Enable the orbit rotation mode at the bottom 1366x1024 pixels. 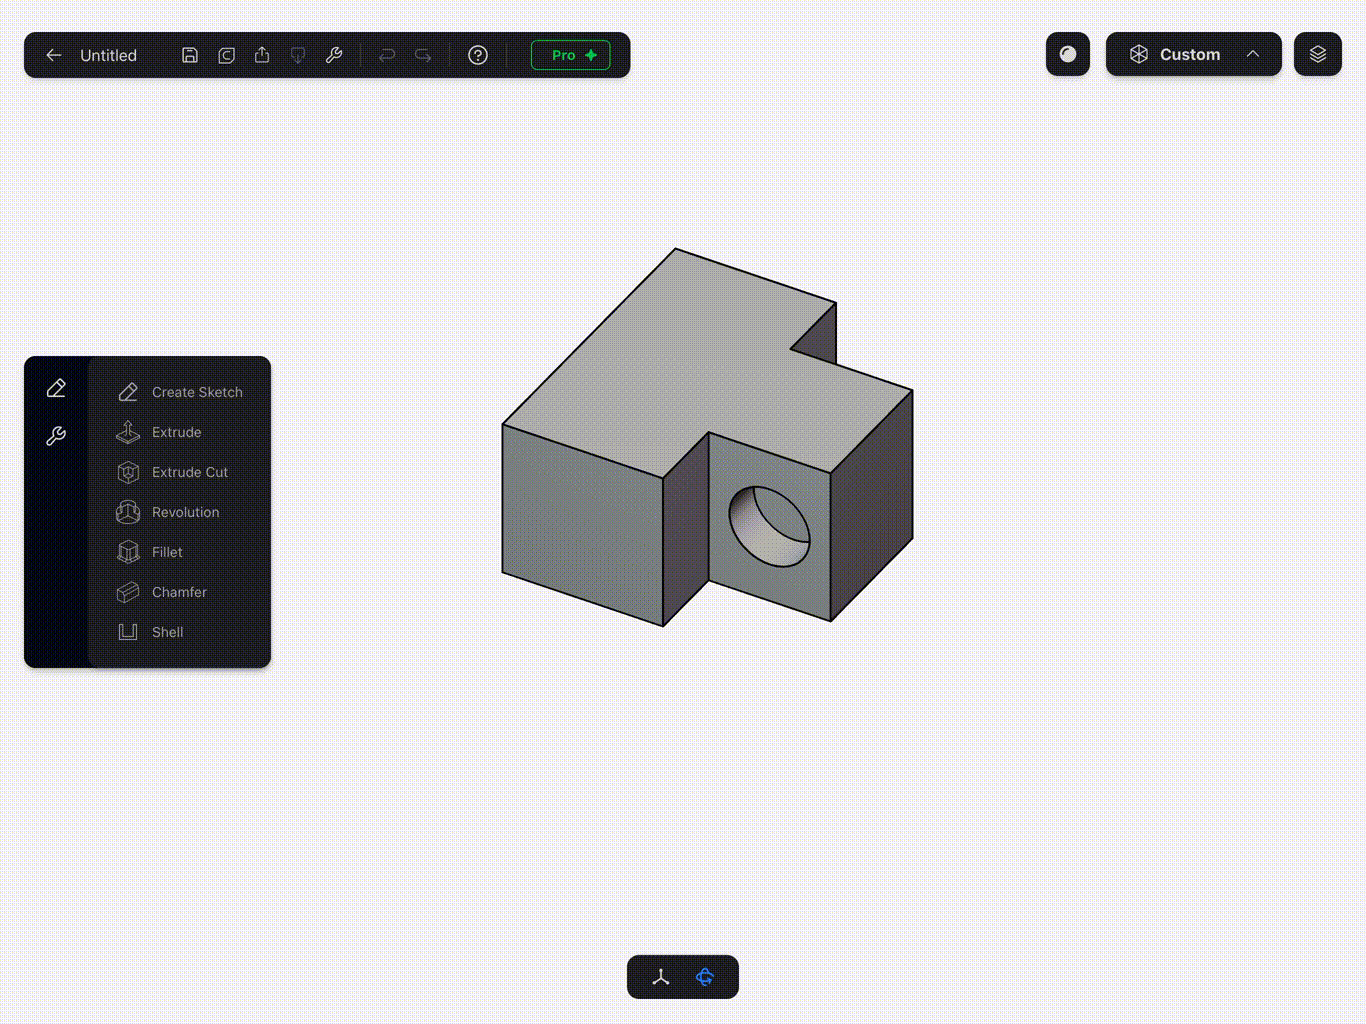point(706,977)
